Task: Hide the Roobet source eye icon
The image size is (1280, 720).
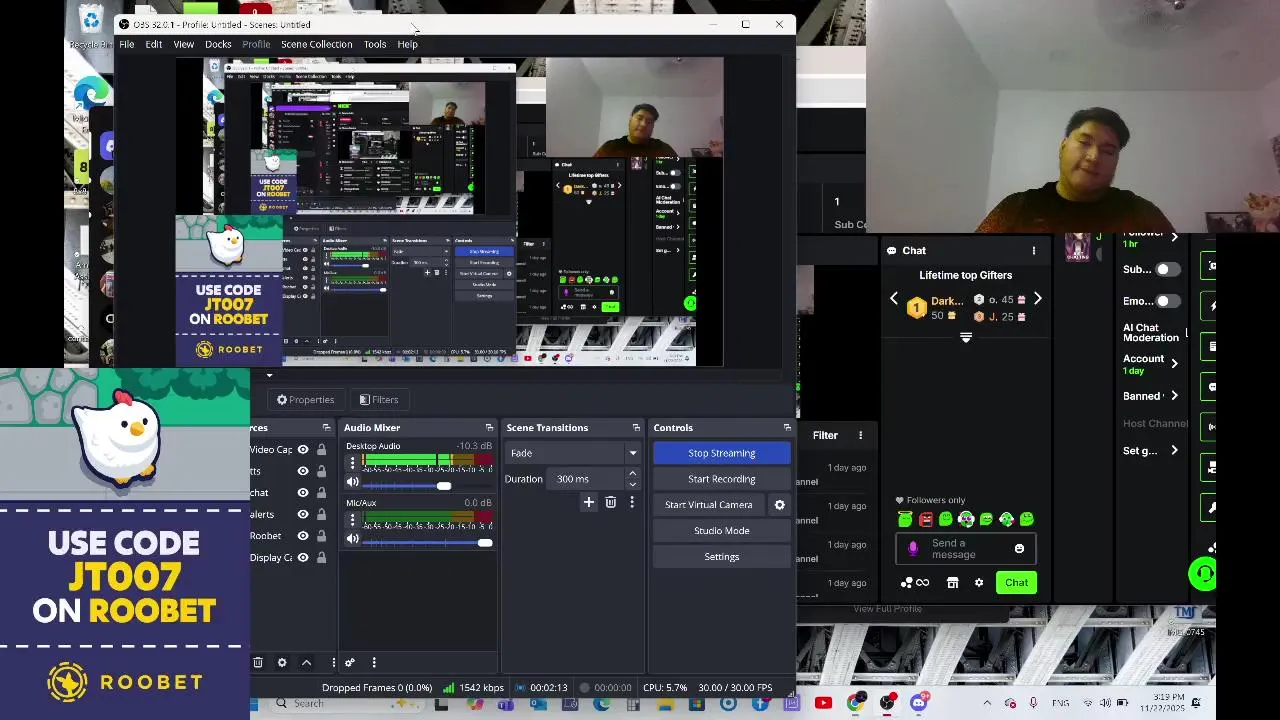Action: (x=303, y=536)
